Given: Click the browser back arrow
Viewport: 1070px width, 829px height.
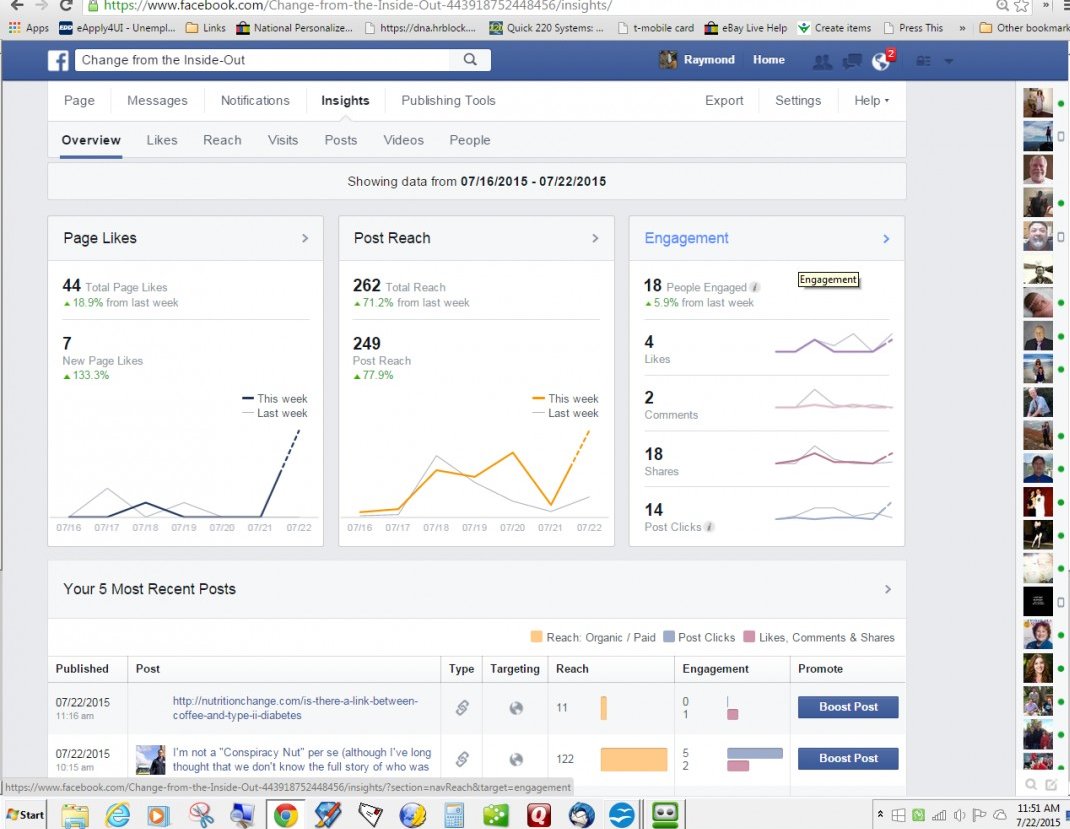Looking at the screenshot, I should [x=16, y=5].
